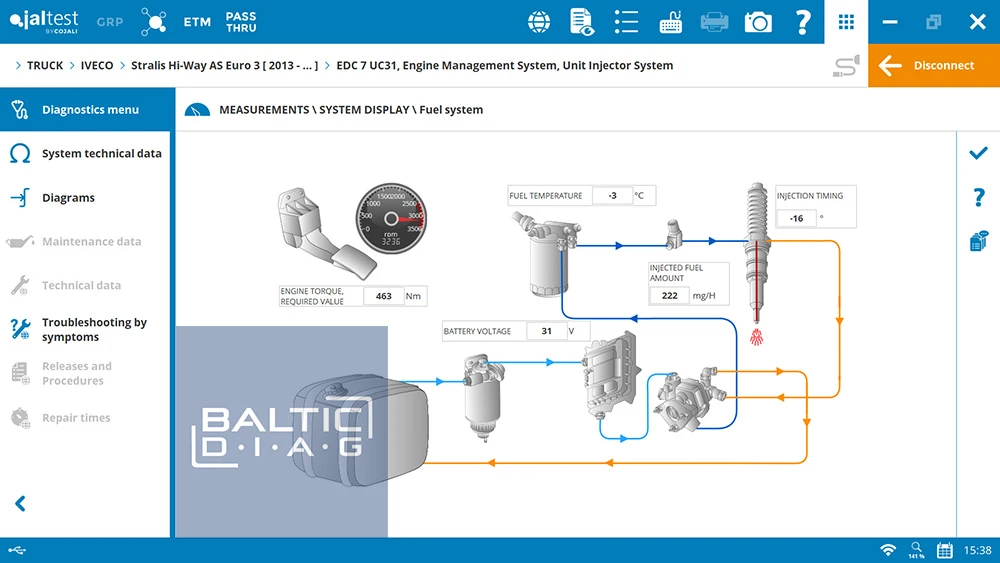Collapse sidebar with back chevron

[x=20, y=504]
